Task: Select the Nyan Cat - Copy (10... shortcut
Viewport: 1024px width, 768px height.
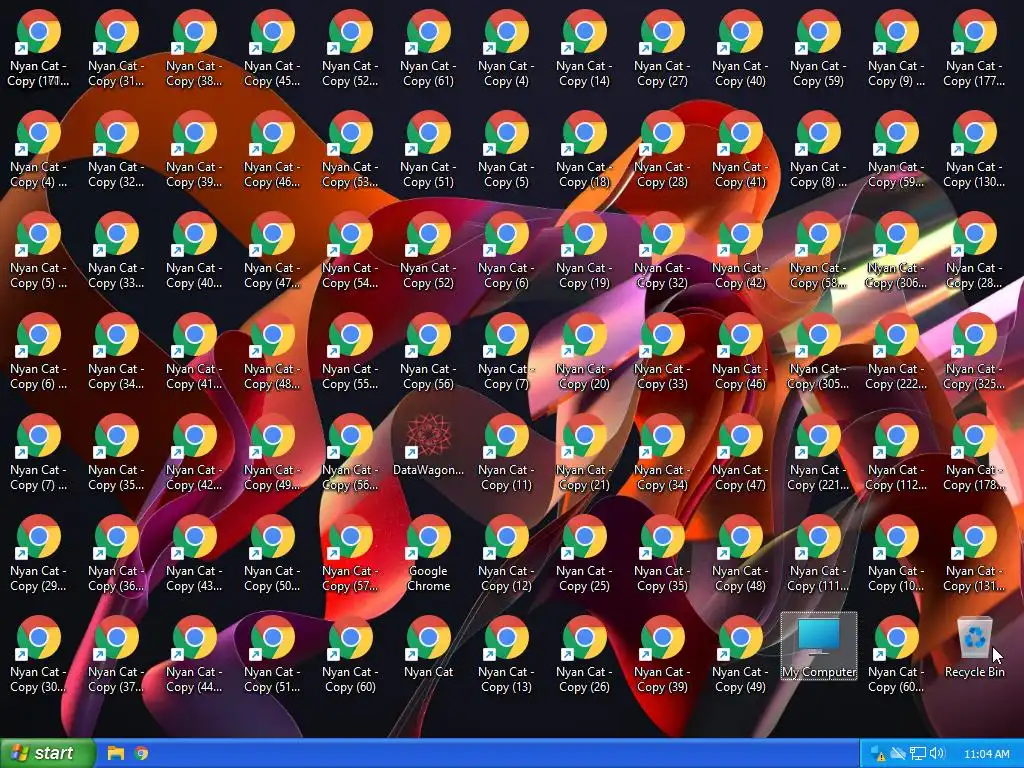Action: pos(896,554)
